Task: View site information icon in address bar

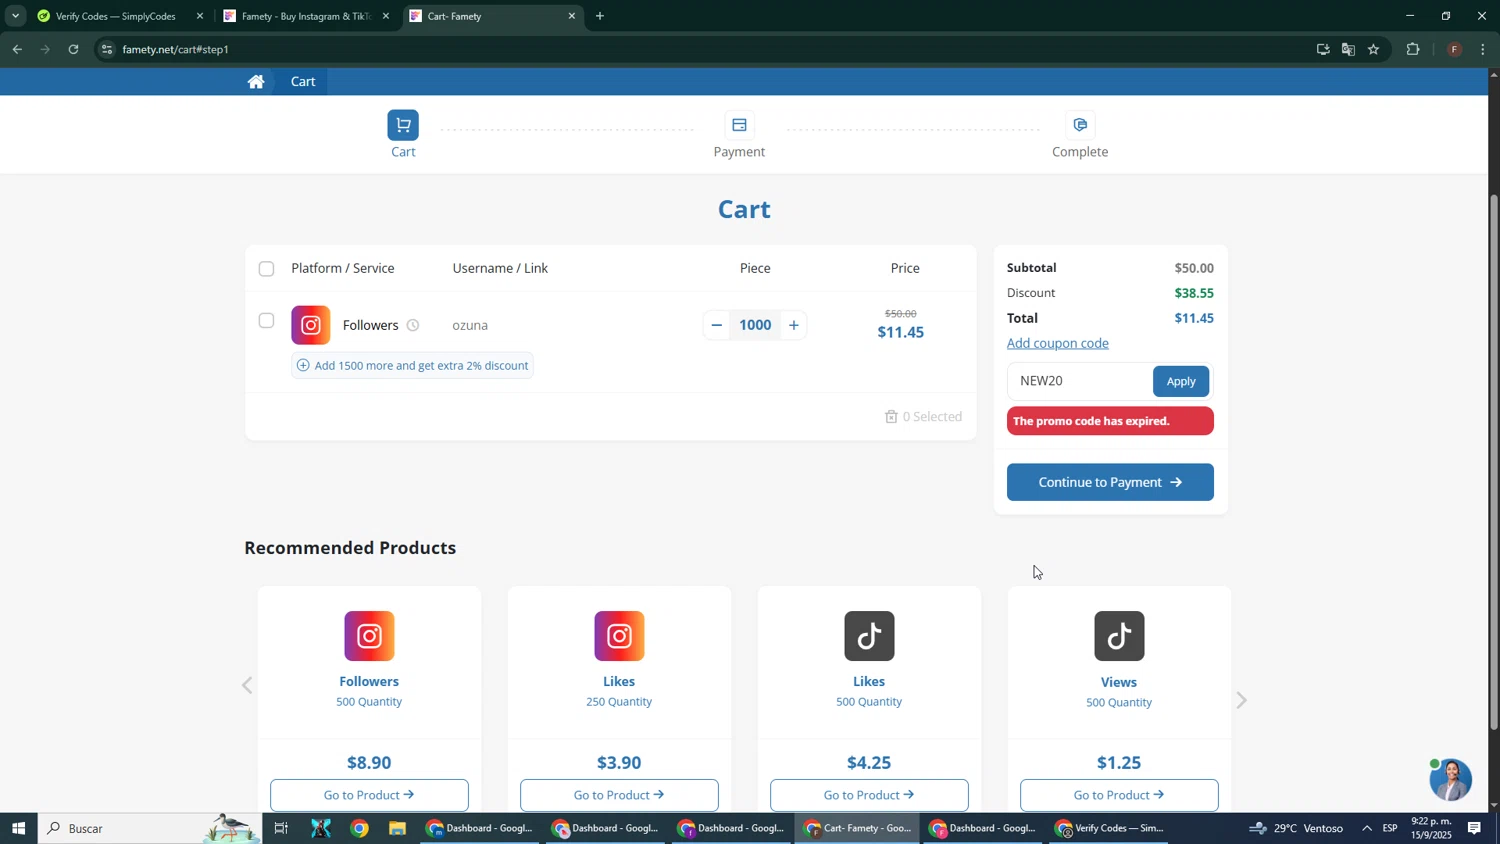Action: click(107, 49)
